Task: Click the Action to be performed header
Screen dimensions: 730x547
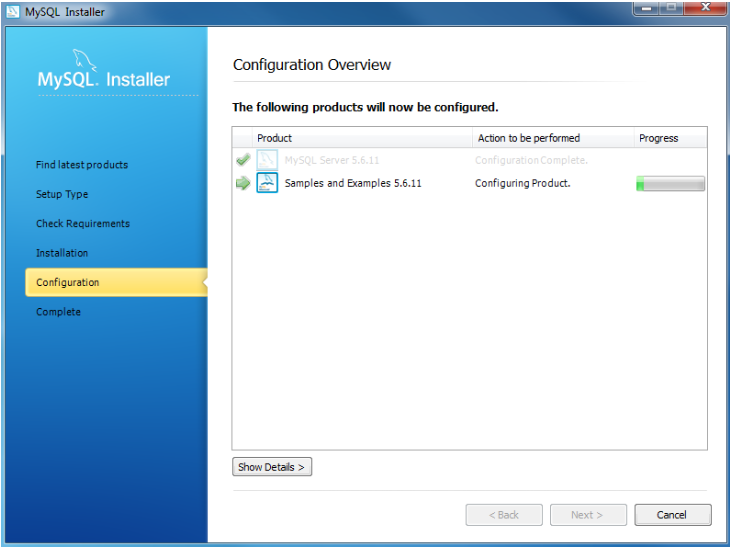Action: click(553, 138)
